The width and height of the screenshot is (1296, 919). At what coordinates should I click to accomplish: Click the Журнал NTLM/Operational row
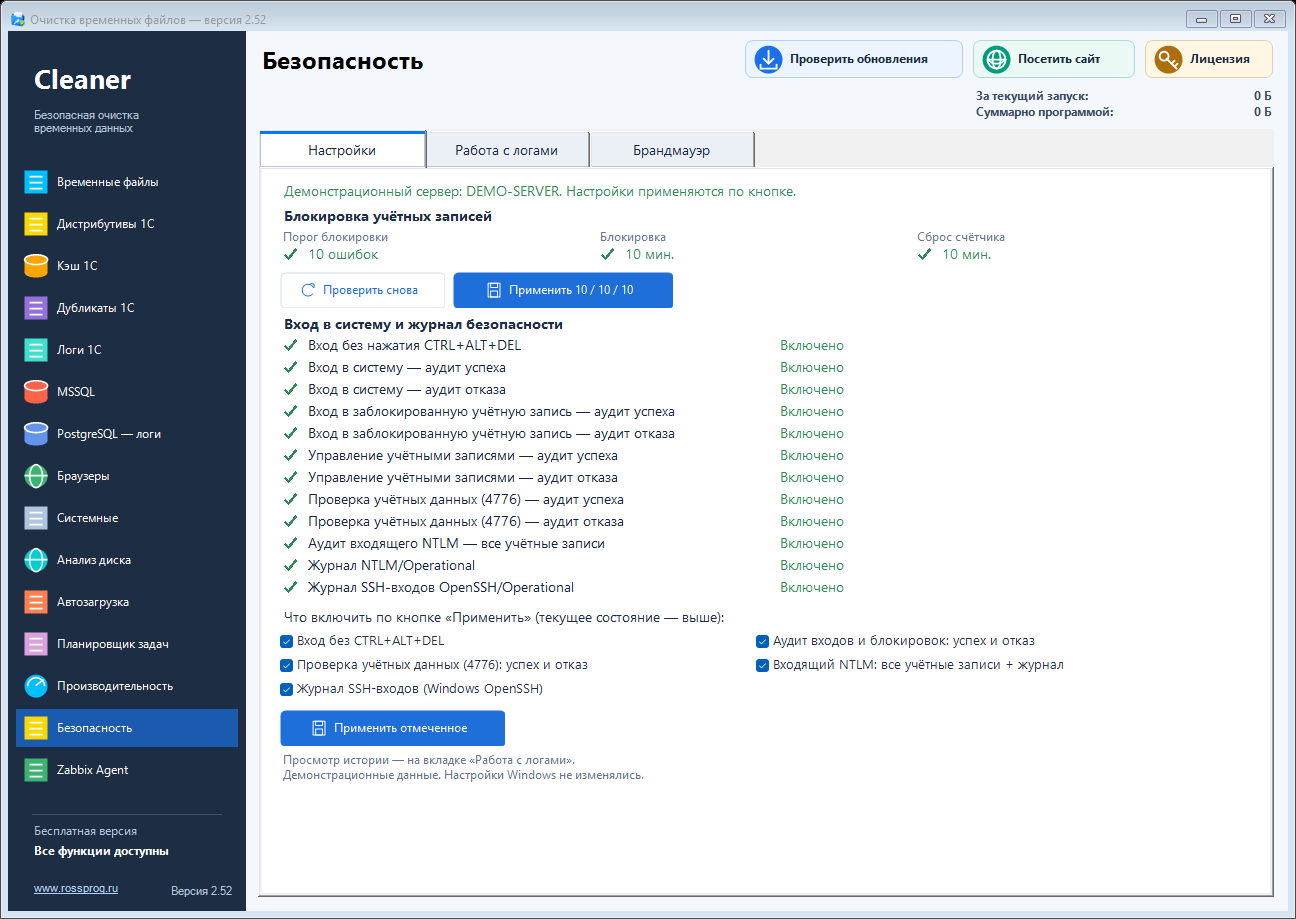564,566
